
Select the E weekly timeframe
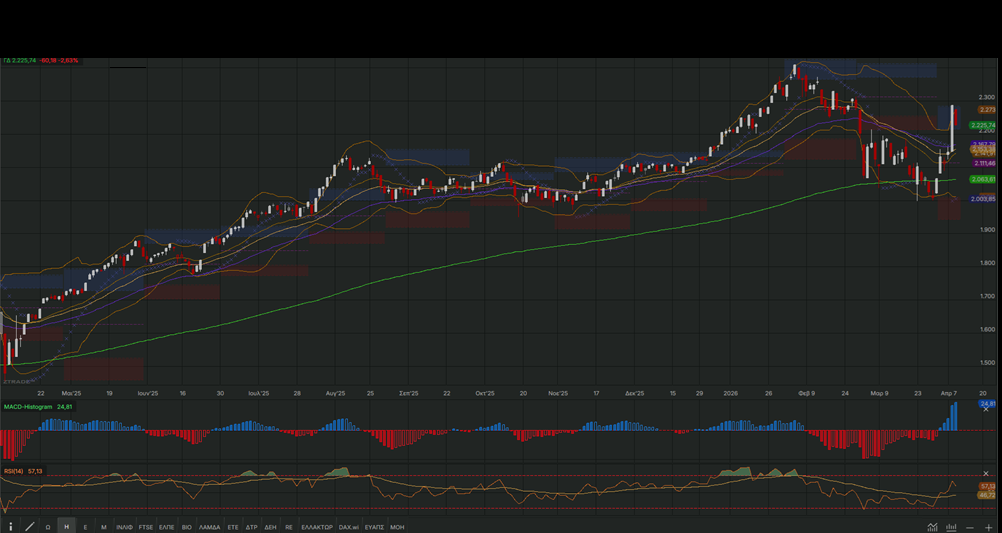pos(85,527)
